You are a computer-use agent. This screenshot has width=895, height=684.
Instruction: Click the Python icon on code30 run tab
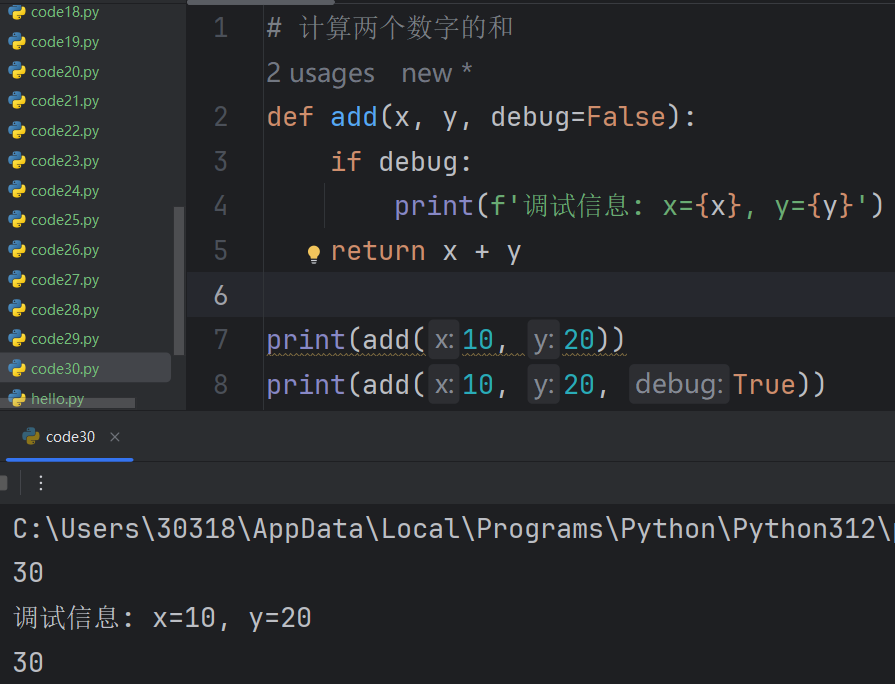click(30, 437)
